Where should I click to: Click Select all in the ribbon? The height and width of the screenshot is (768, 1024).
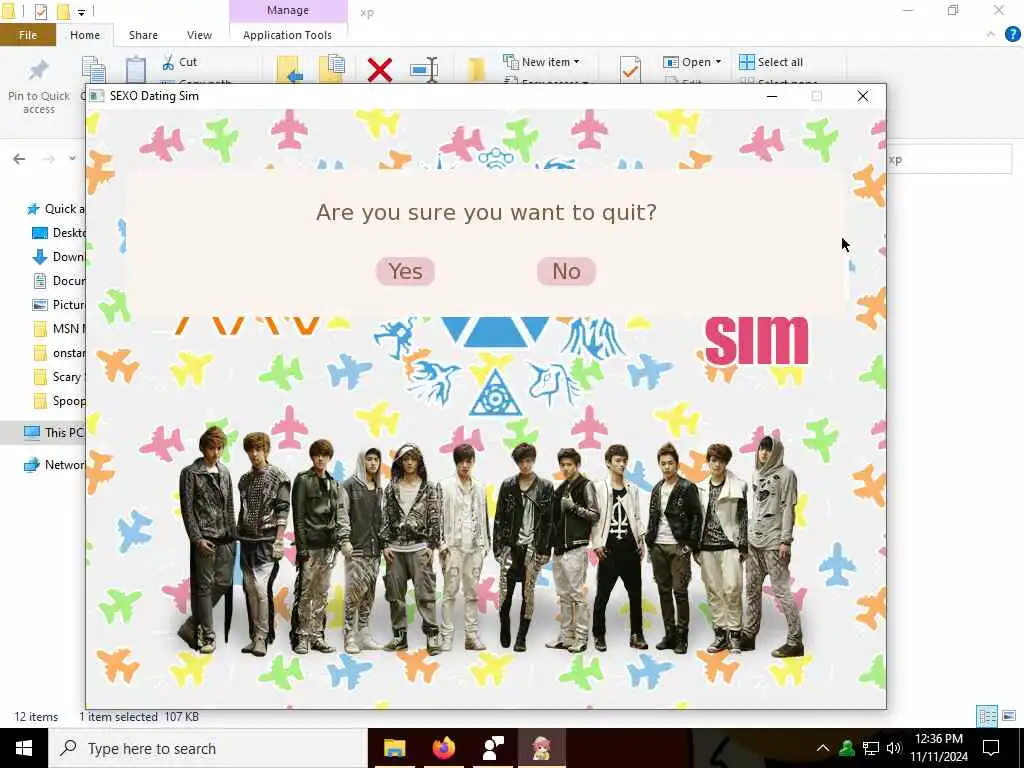(771, 62)
